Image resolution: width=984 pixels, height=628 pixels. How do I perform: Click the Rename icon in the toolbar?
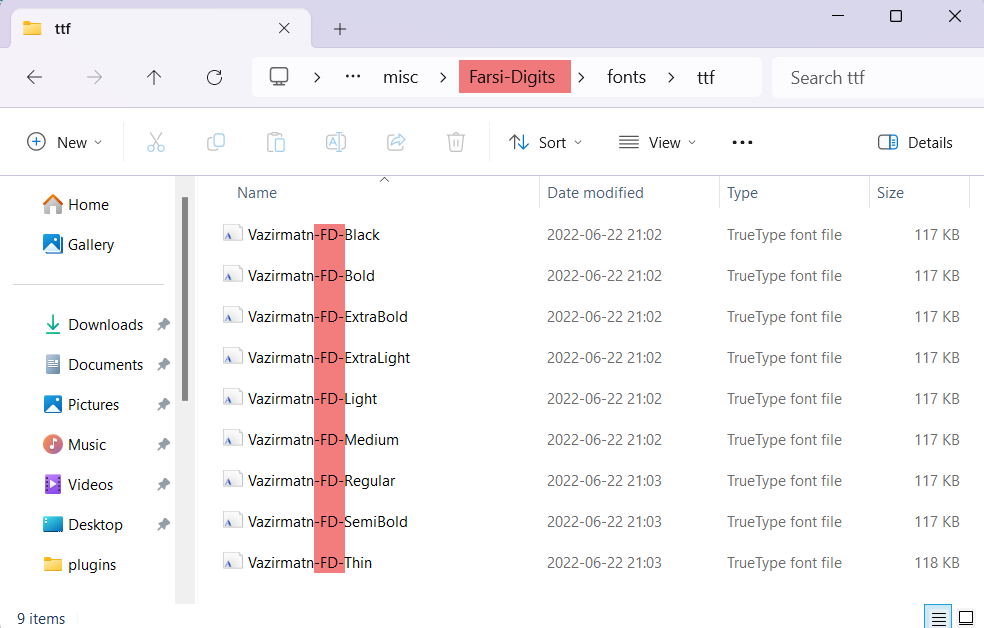(336, 142)
